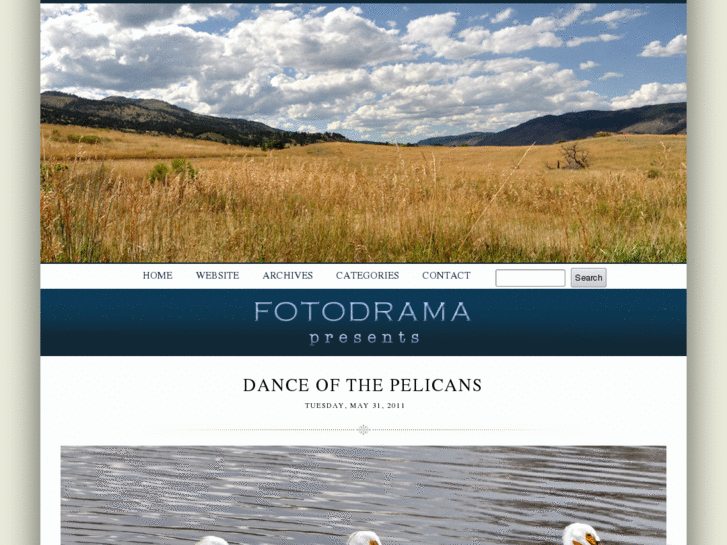727x545 pixels.
Task: Focus the search text field
Action: click(x=530, y=278)
